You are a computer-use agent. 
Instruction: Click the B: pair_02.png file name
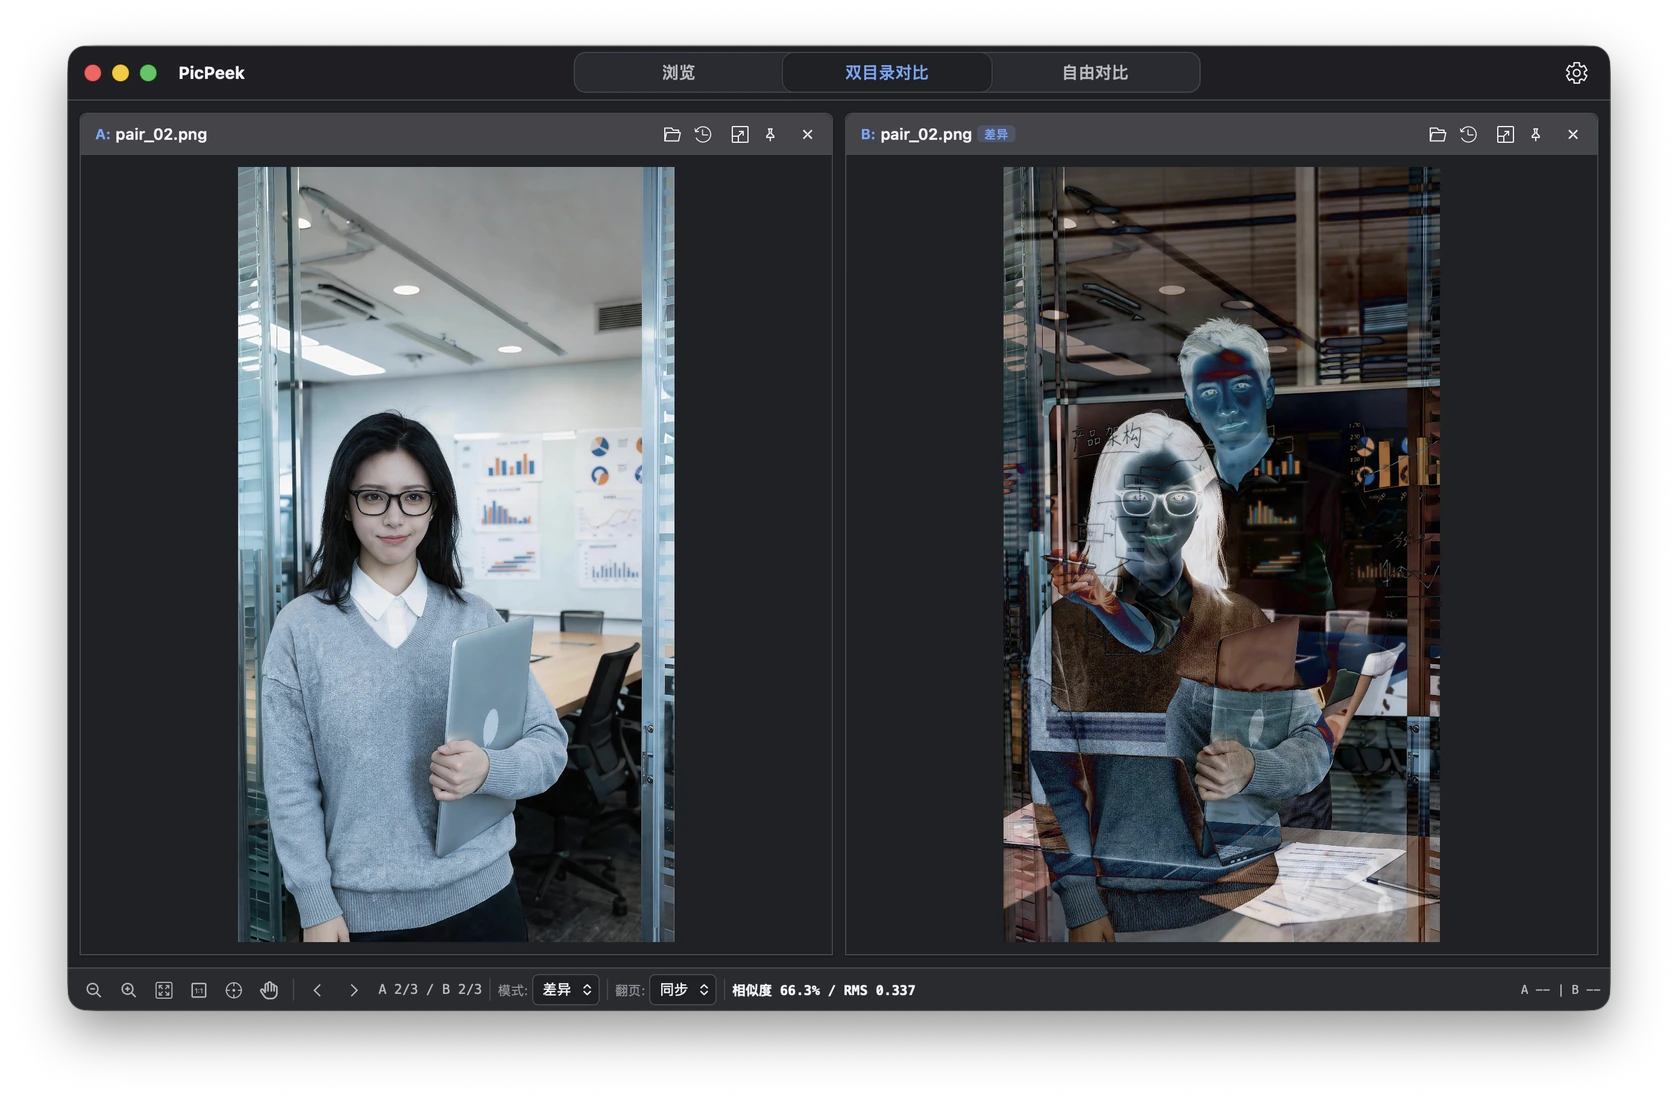pyautogui.click(x=916, y=134)
